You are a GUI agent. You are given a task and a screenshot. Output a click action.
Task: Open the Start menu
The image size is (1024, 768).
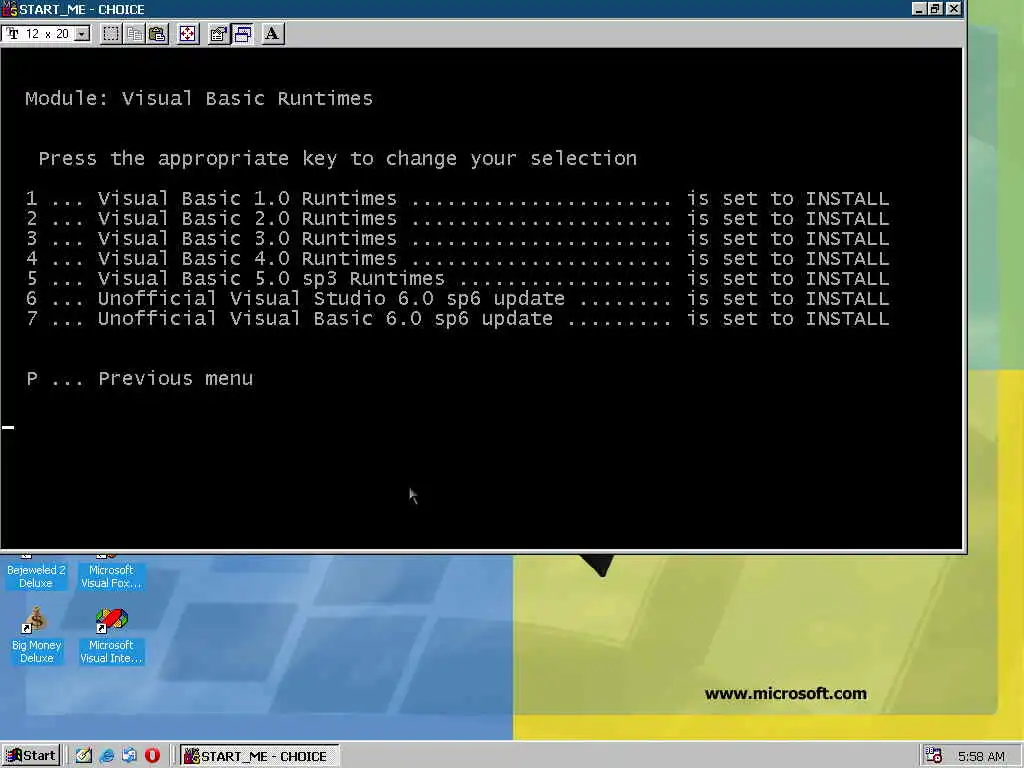(31, 756)
